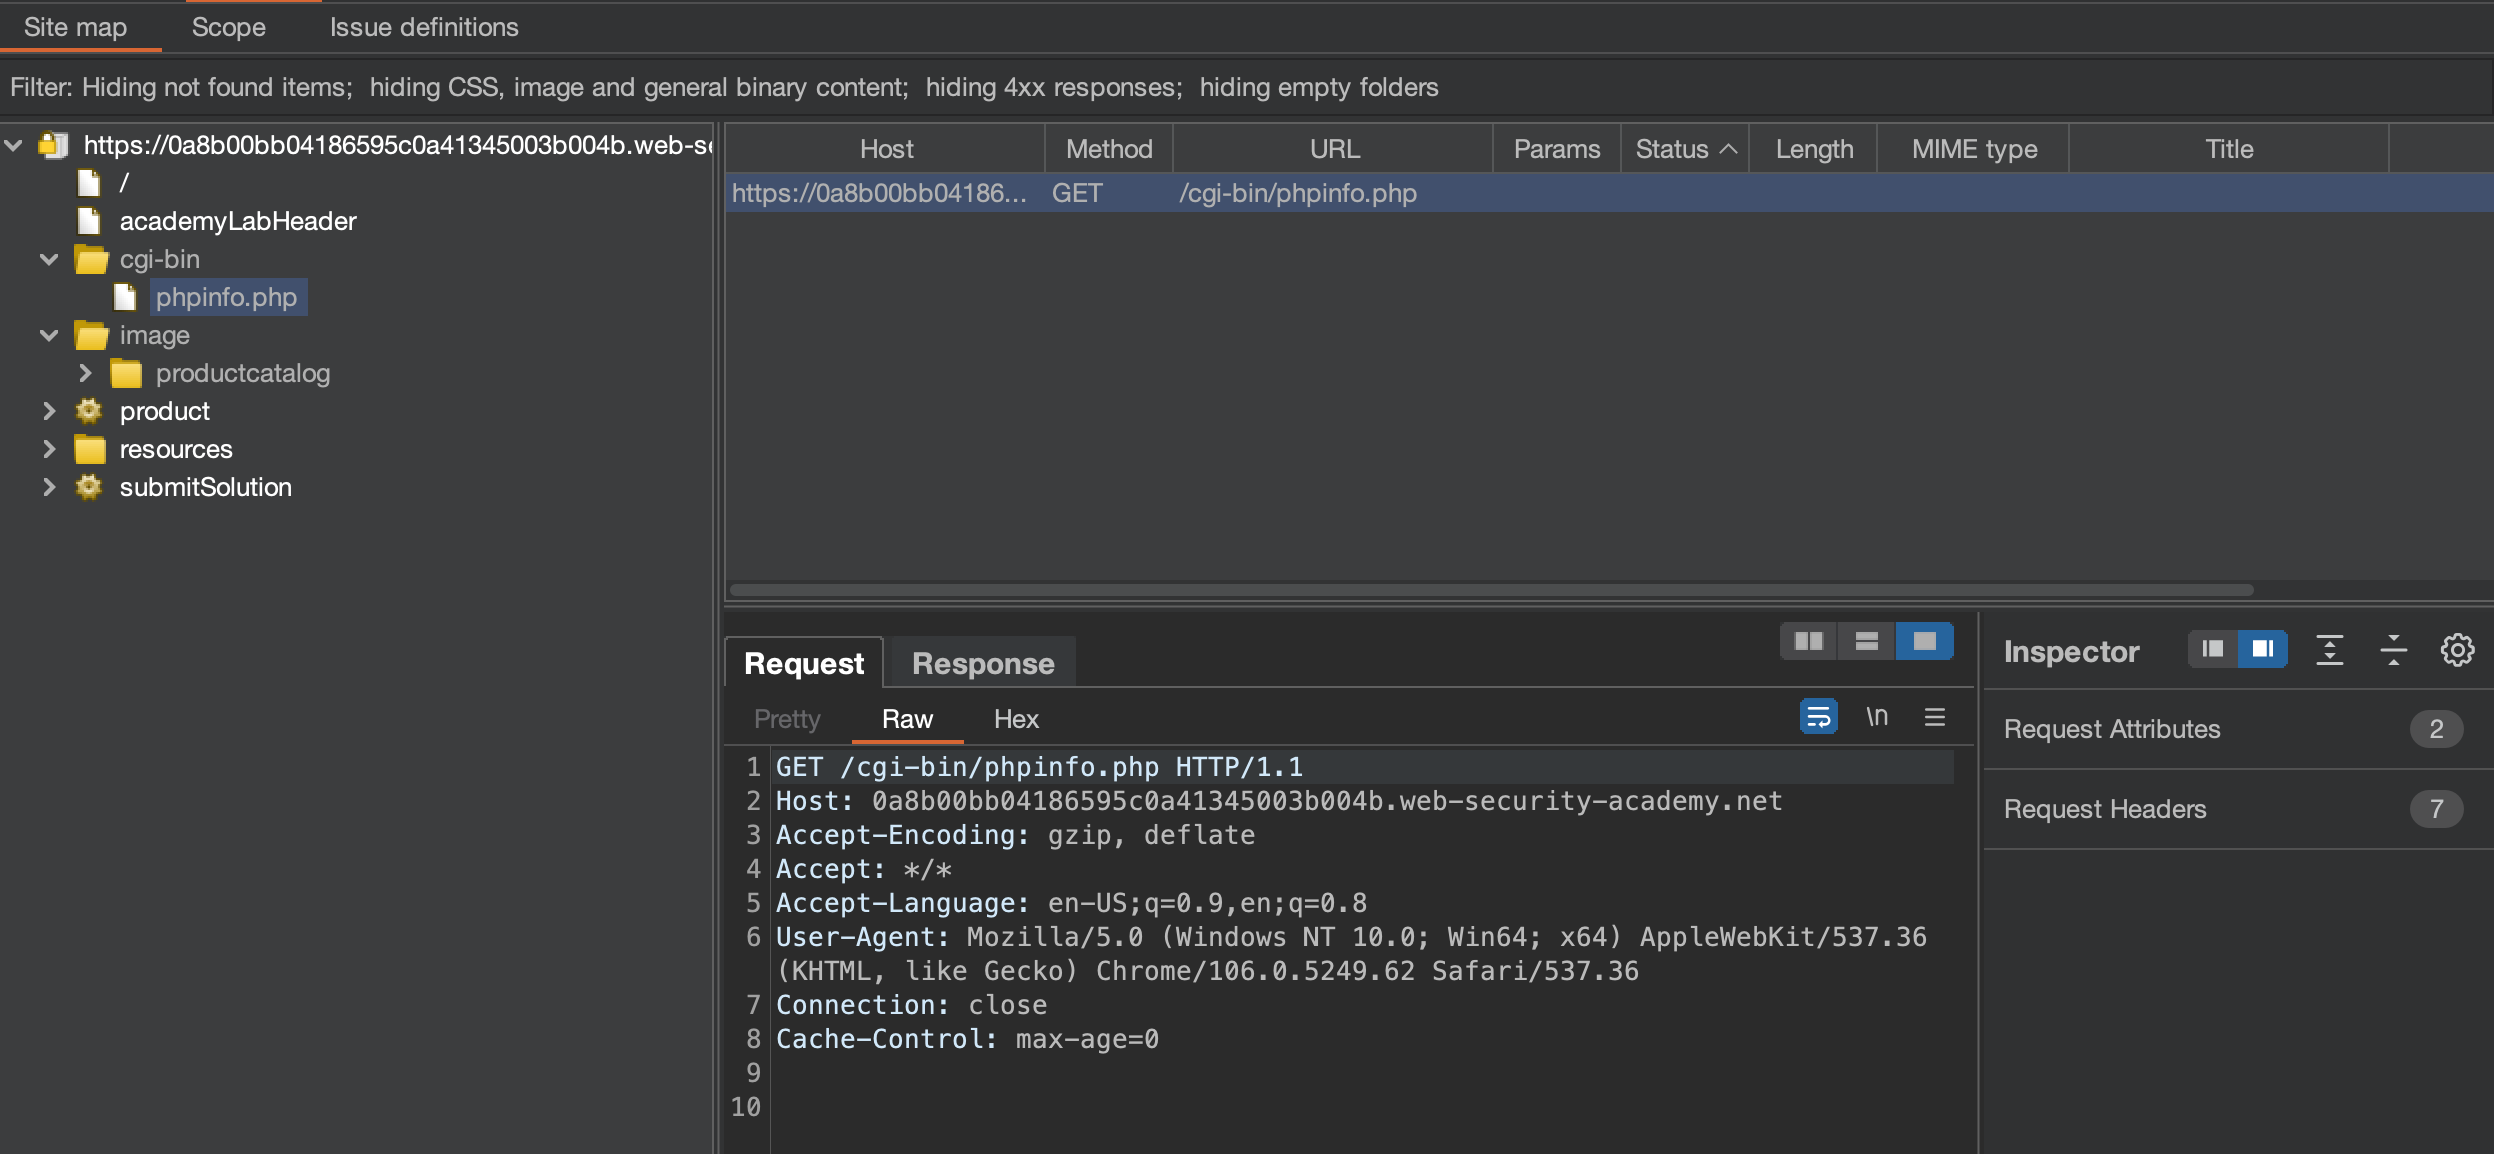This screenshot has height=1154, width=2494.
Task: Dock Inspector panel to left icon
Action: coord(2213,649)
